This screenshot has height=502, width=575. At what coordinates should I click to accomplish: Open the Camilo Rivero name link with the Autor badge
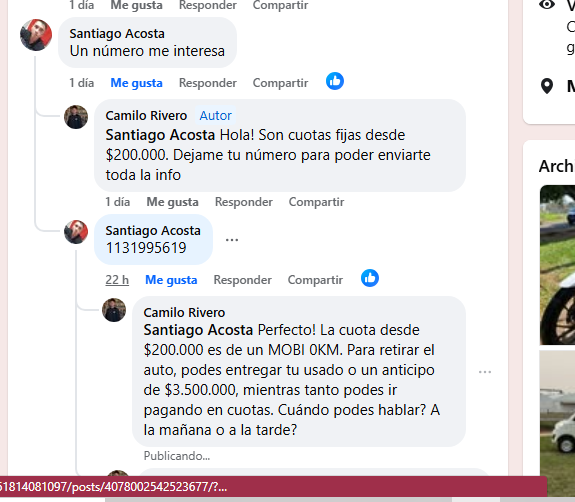pos(146,116)
